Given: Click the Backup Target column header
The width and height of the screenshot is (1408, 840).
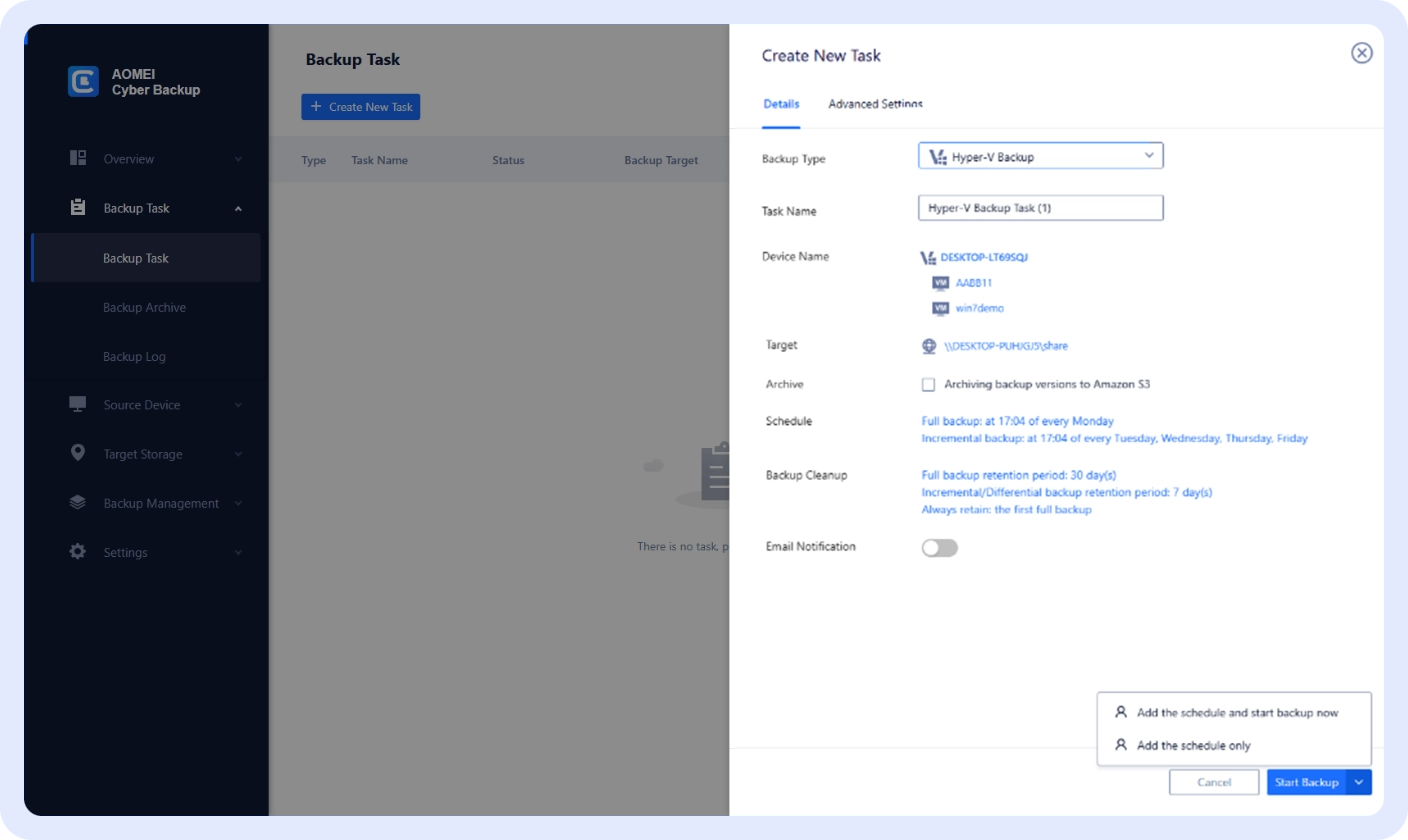Looking at the screenshot, I should coord(661,160).
